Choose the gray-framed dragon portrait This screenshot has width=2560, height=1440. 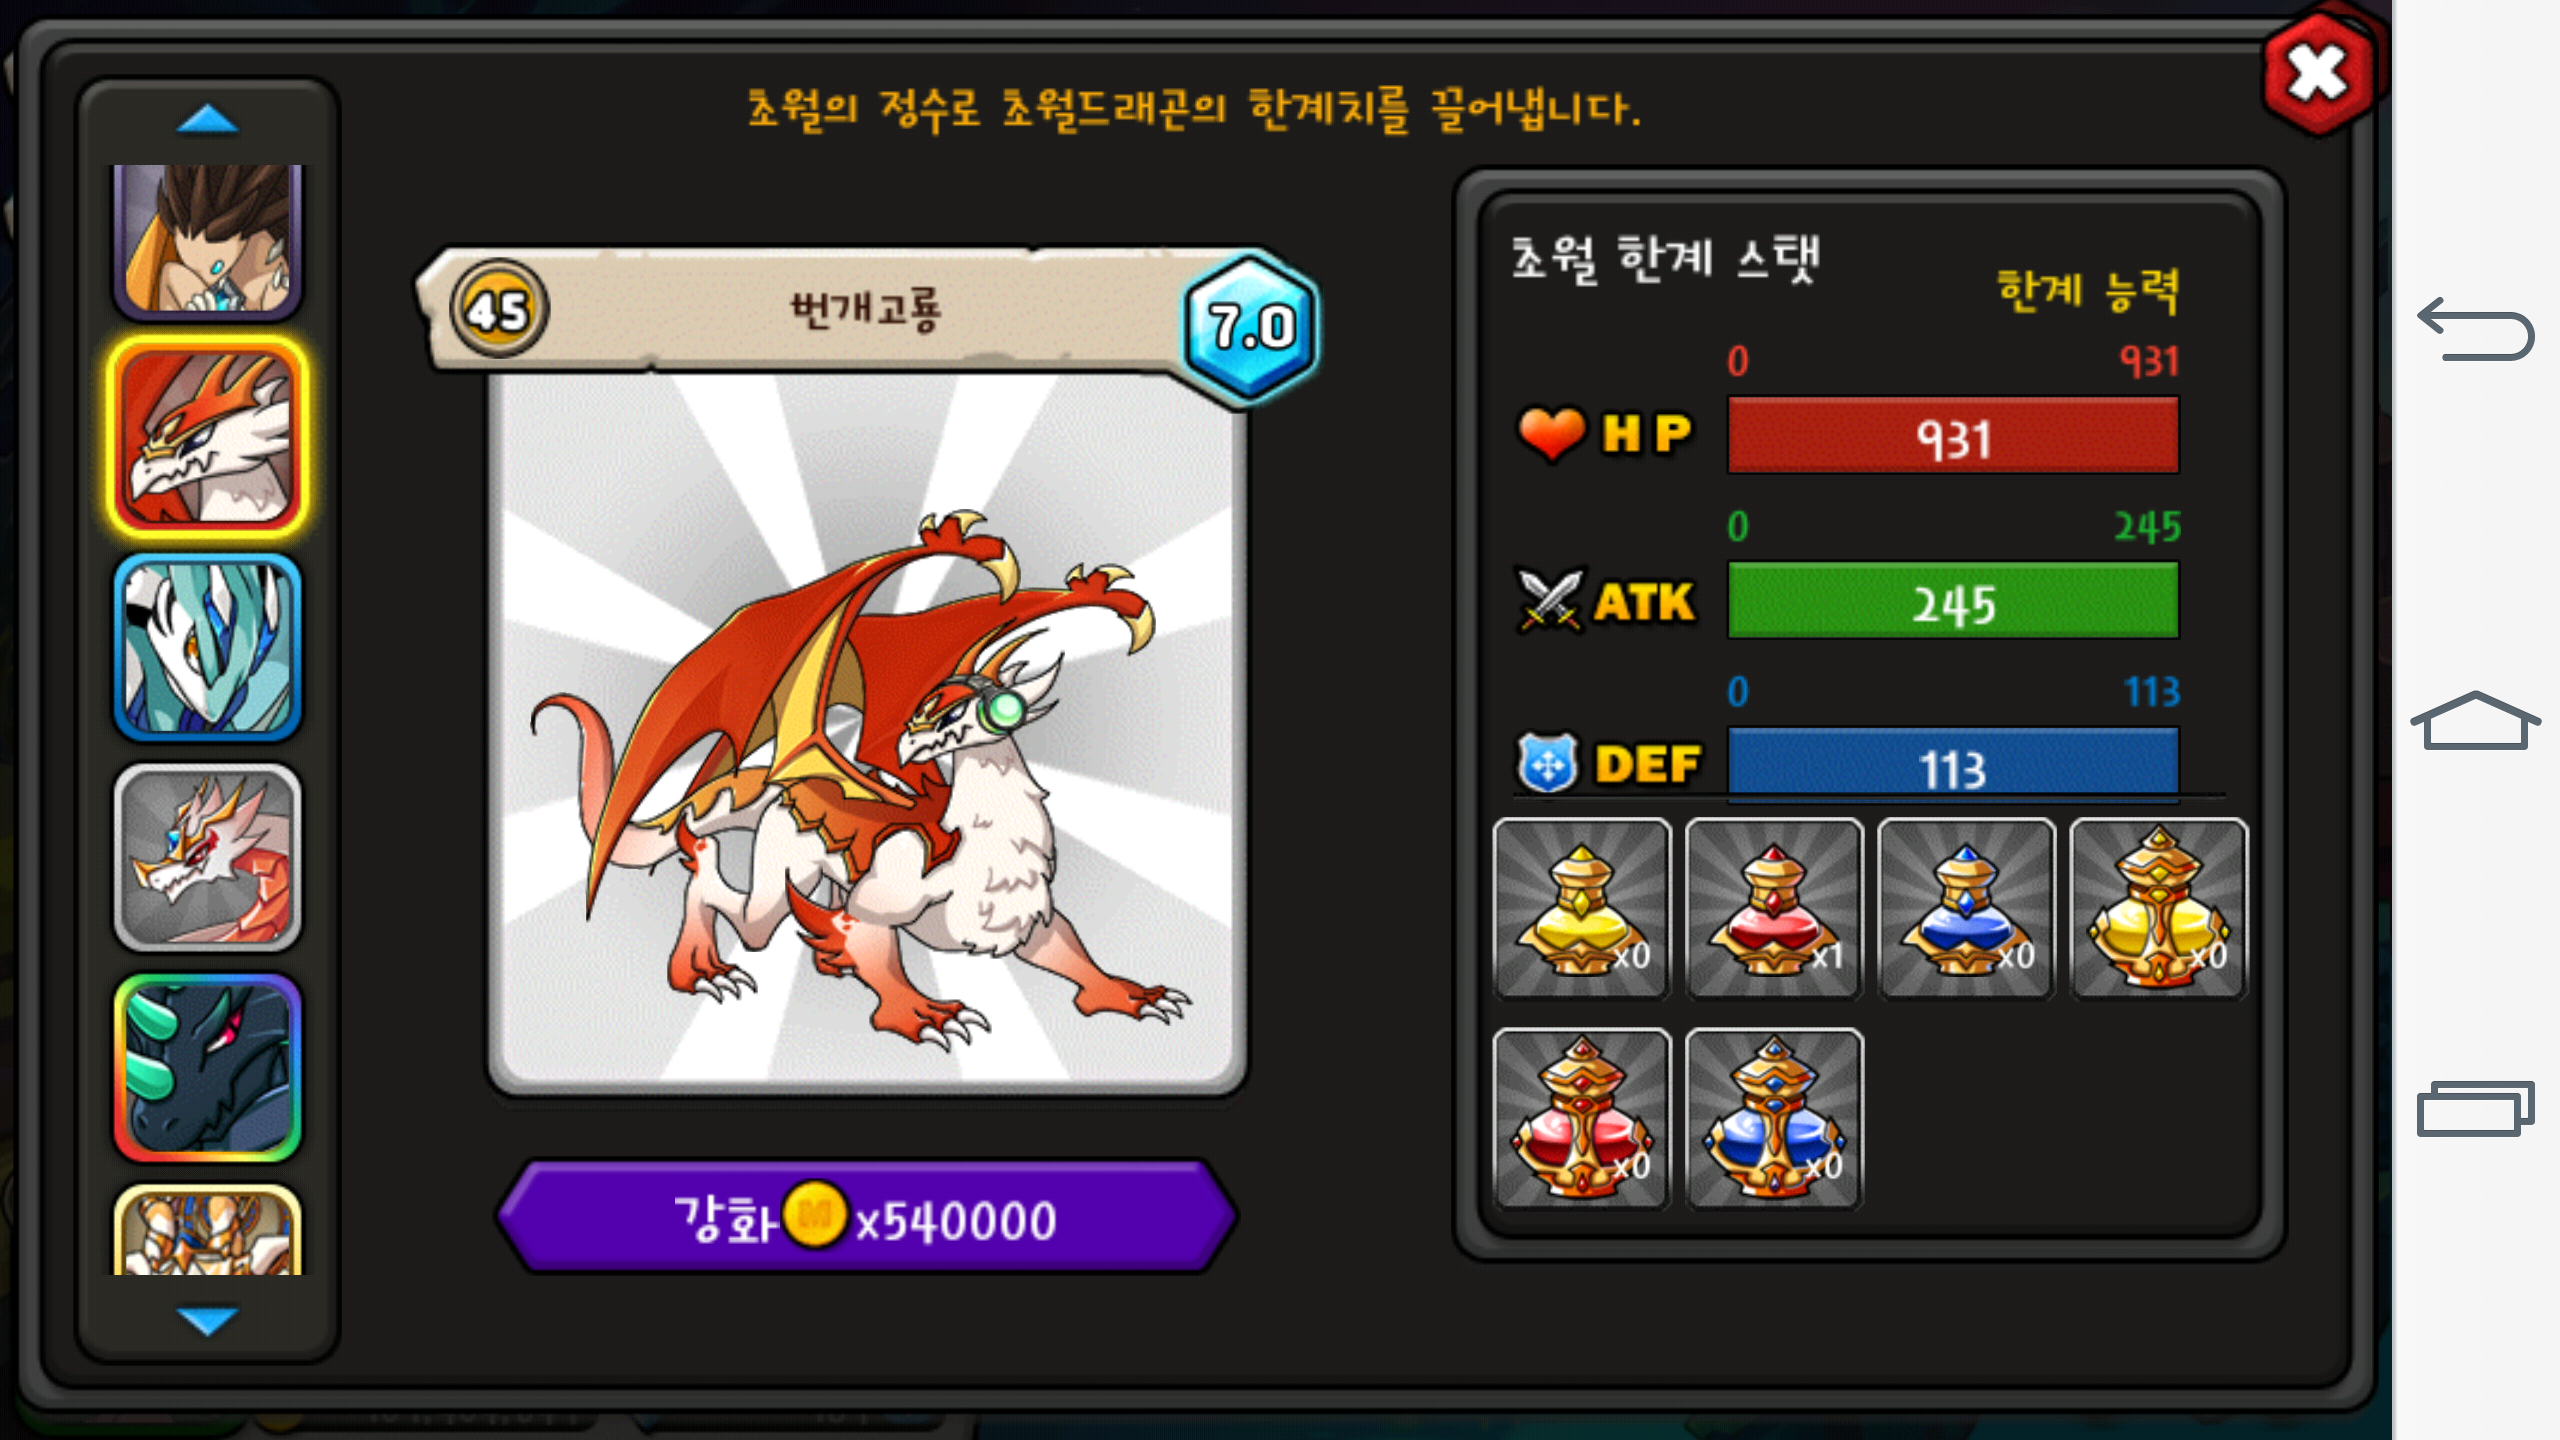[x=208, y=858]
